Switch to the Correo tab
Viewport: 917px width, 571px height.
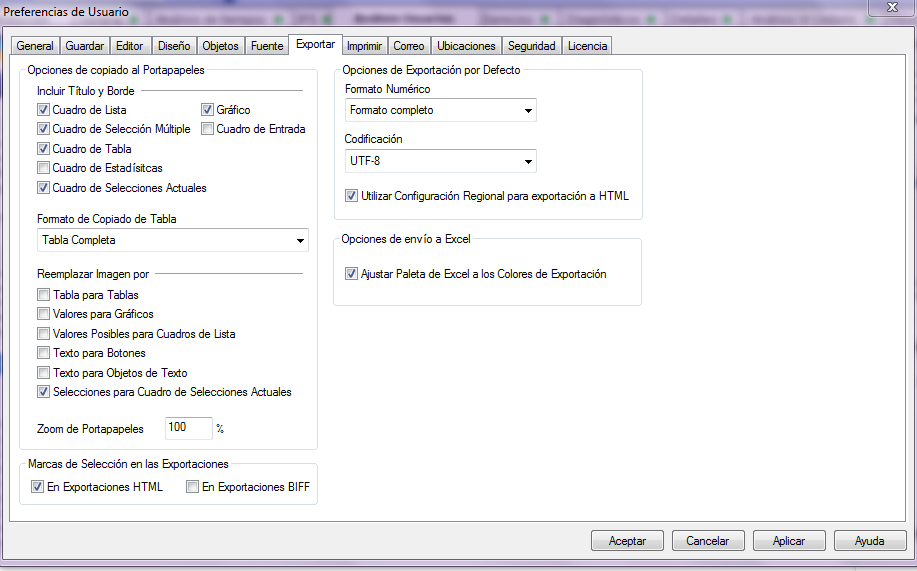[x=408, y=46]
